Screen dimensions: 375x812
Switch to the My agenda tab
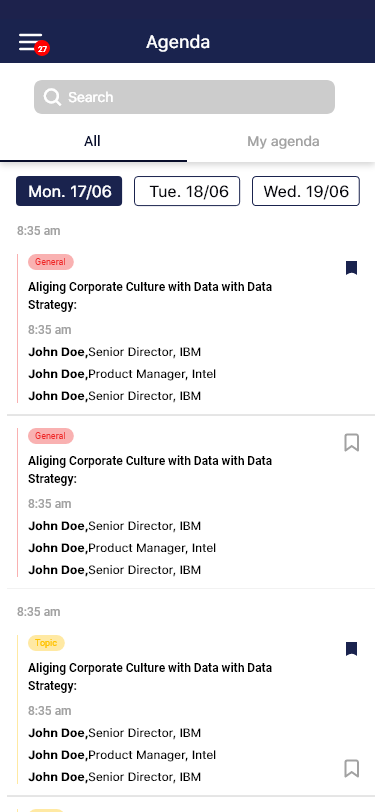[283, 141]
